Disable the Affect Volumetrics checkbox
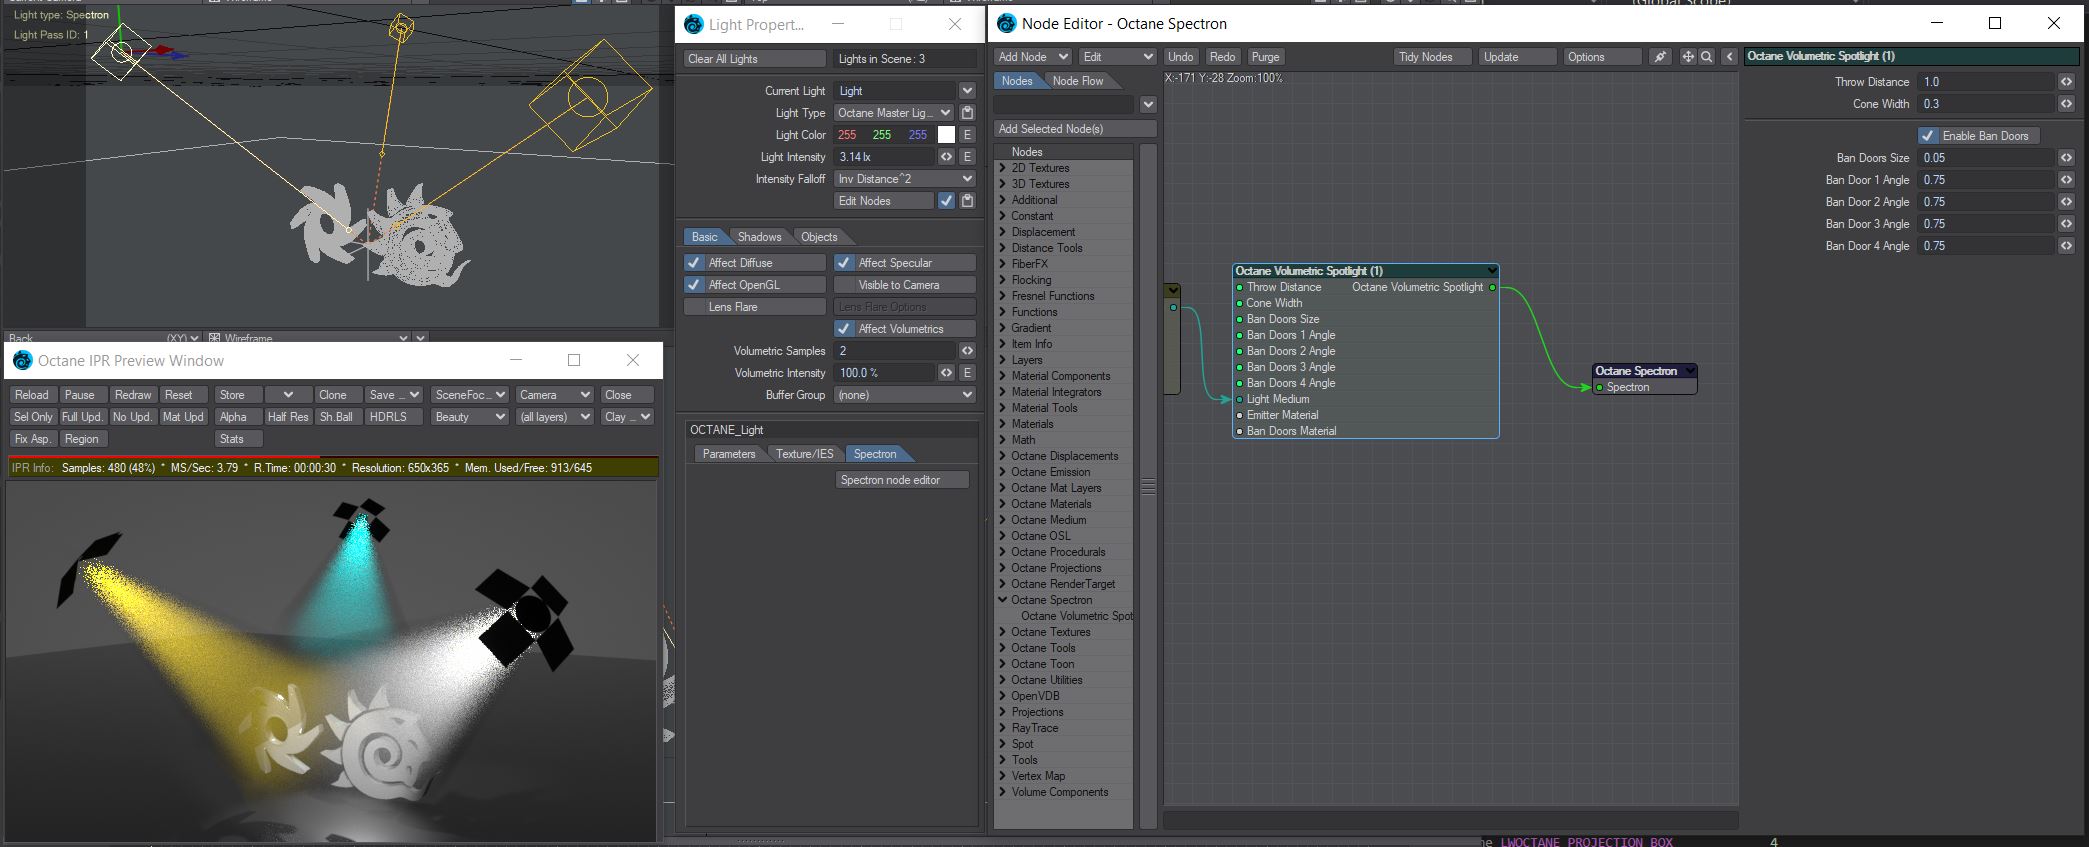 pos(844,329)
